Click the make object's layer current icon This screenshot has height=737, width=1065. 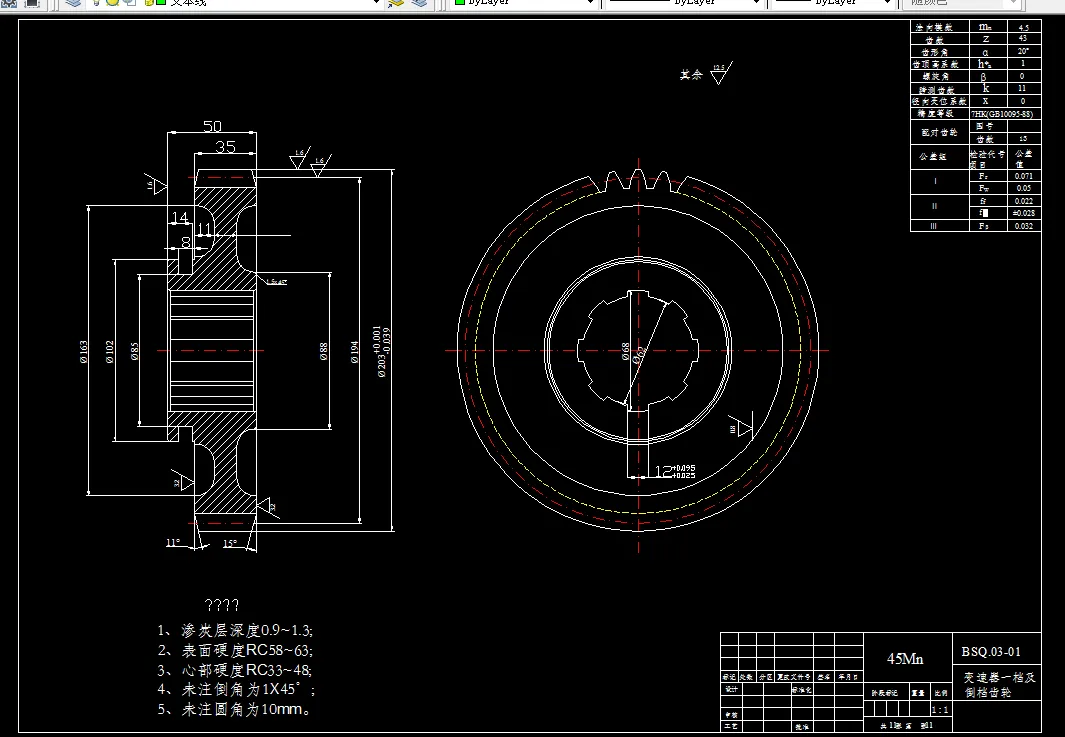pyautogui.click(x=396, y=3)
